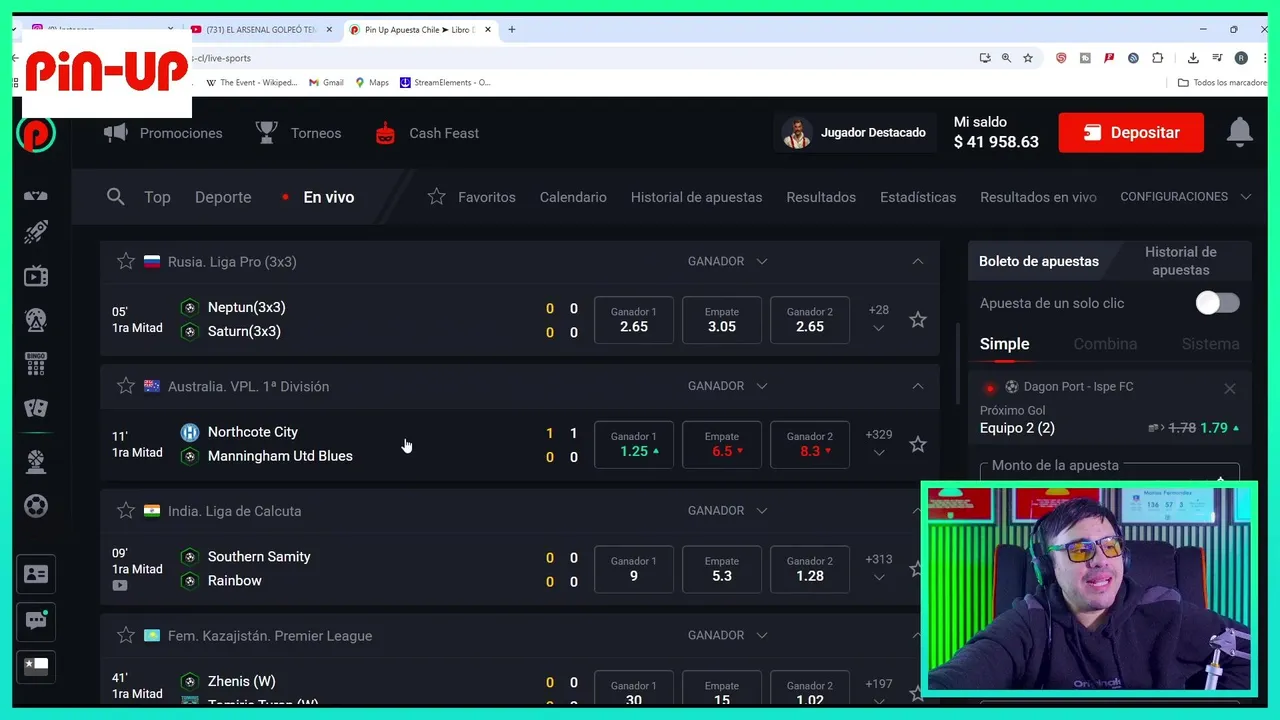This screenshot has height=720, width=1280.
Task: Remove Dagon Port - Ispe FC bet
Action: pyautogui.click(x=1230, y=388)
